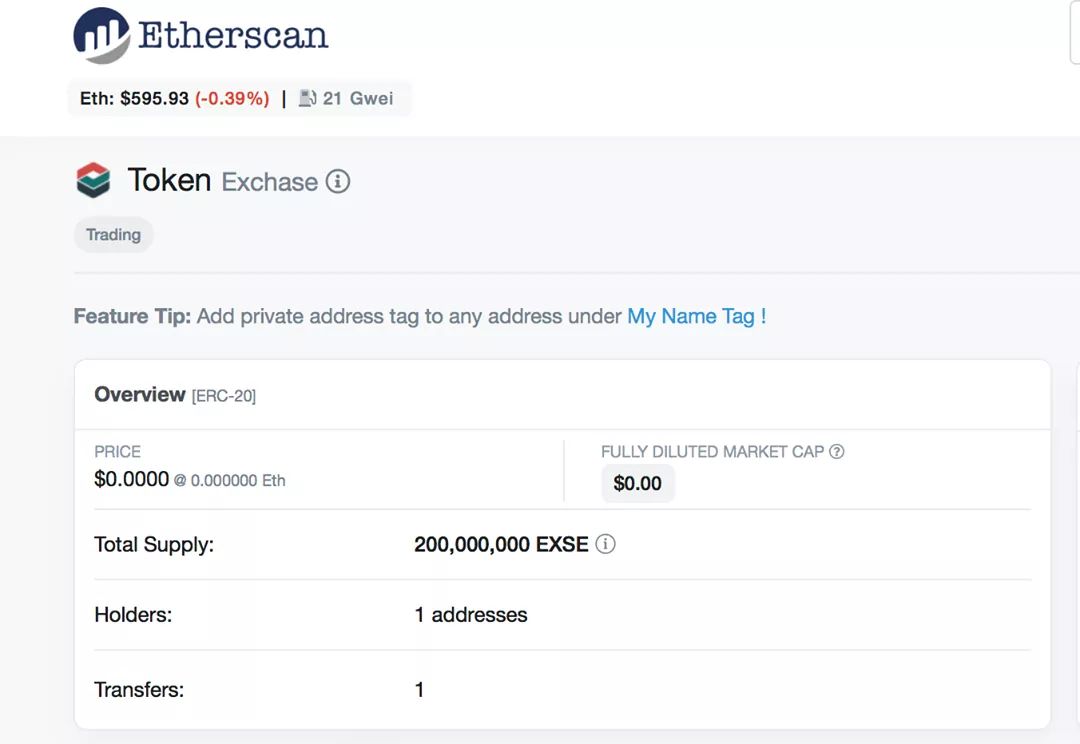Click the 200,000,000 EXSE total supply value
The height and width of the screenshot is (744, 1080).
(501, 545)
